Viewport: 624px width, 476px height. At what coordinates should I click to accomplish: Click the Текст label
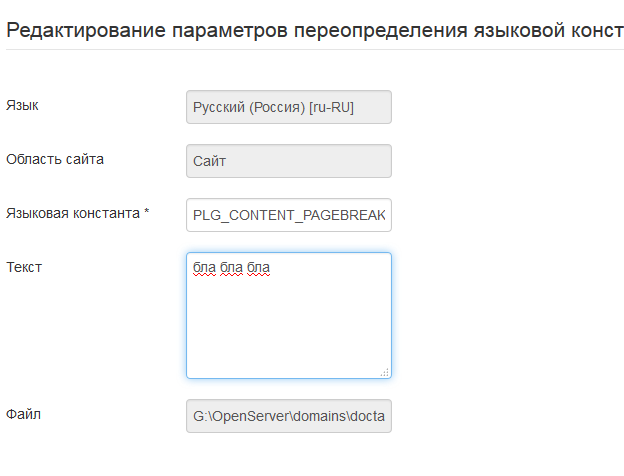[x=24, y=267]
